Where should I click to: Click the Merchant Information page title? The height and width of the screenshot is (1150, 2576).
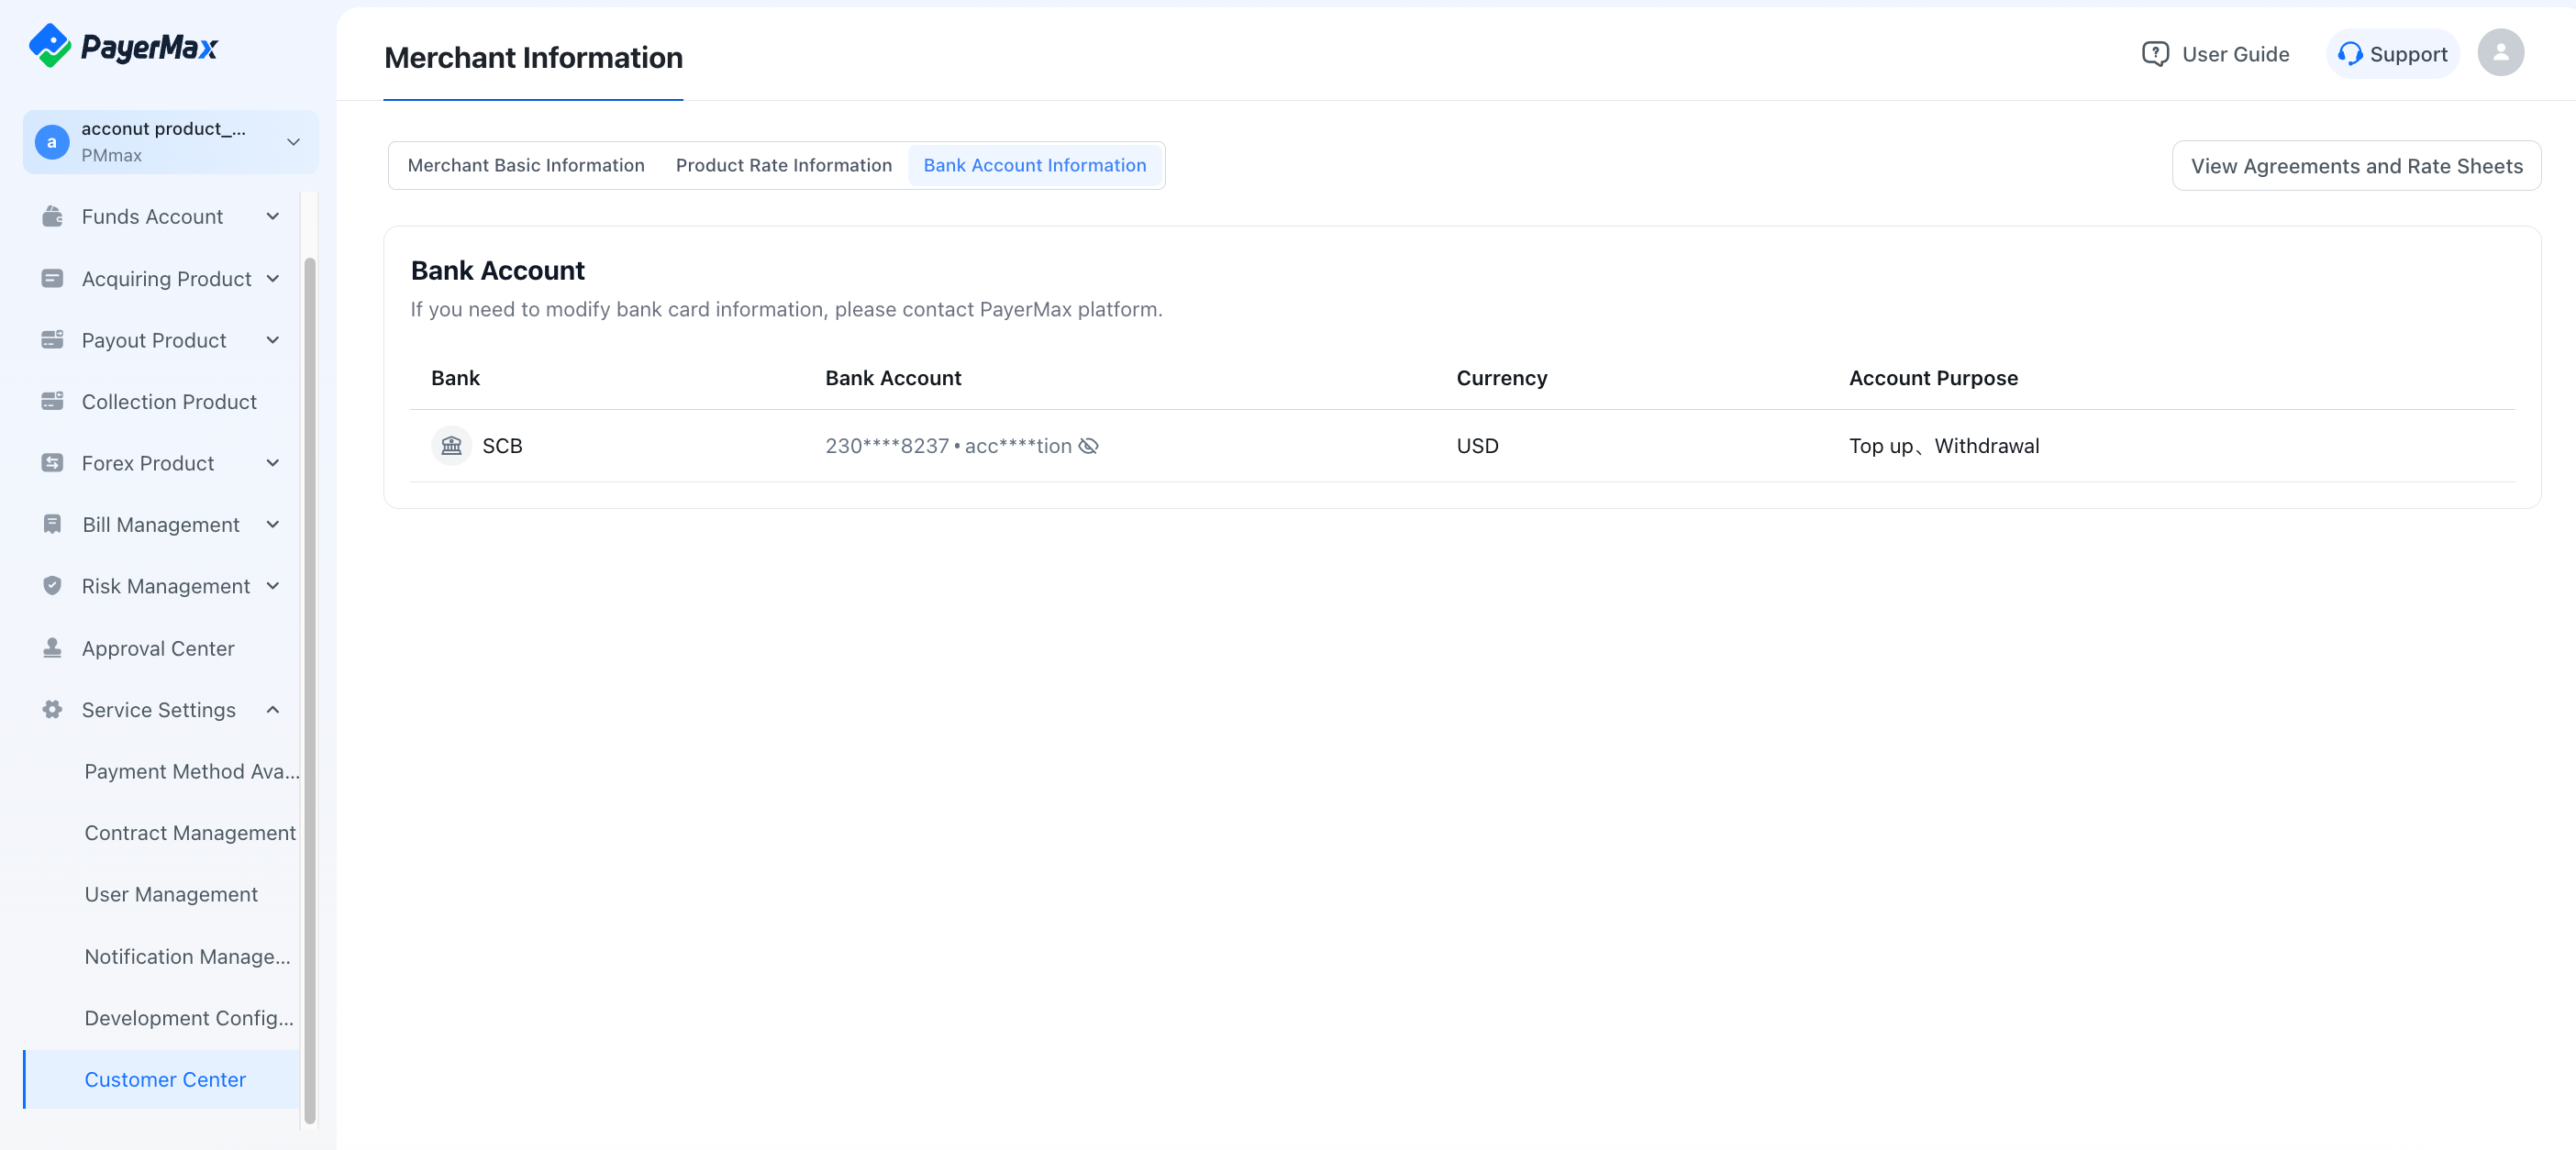coord(533,58)
